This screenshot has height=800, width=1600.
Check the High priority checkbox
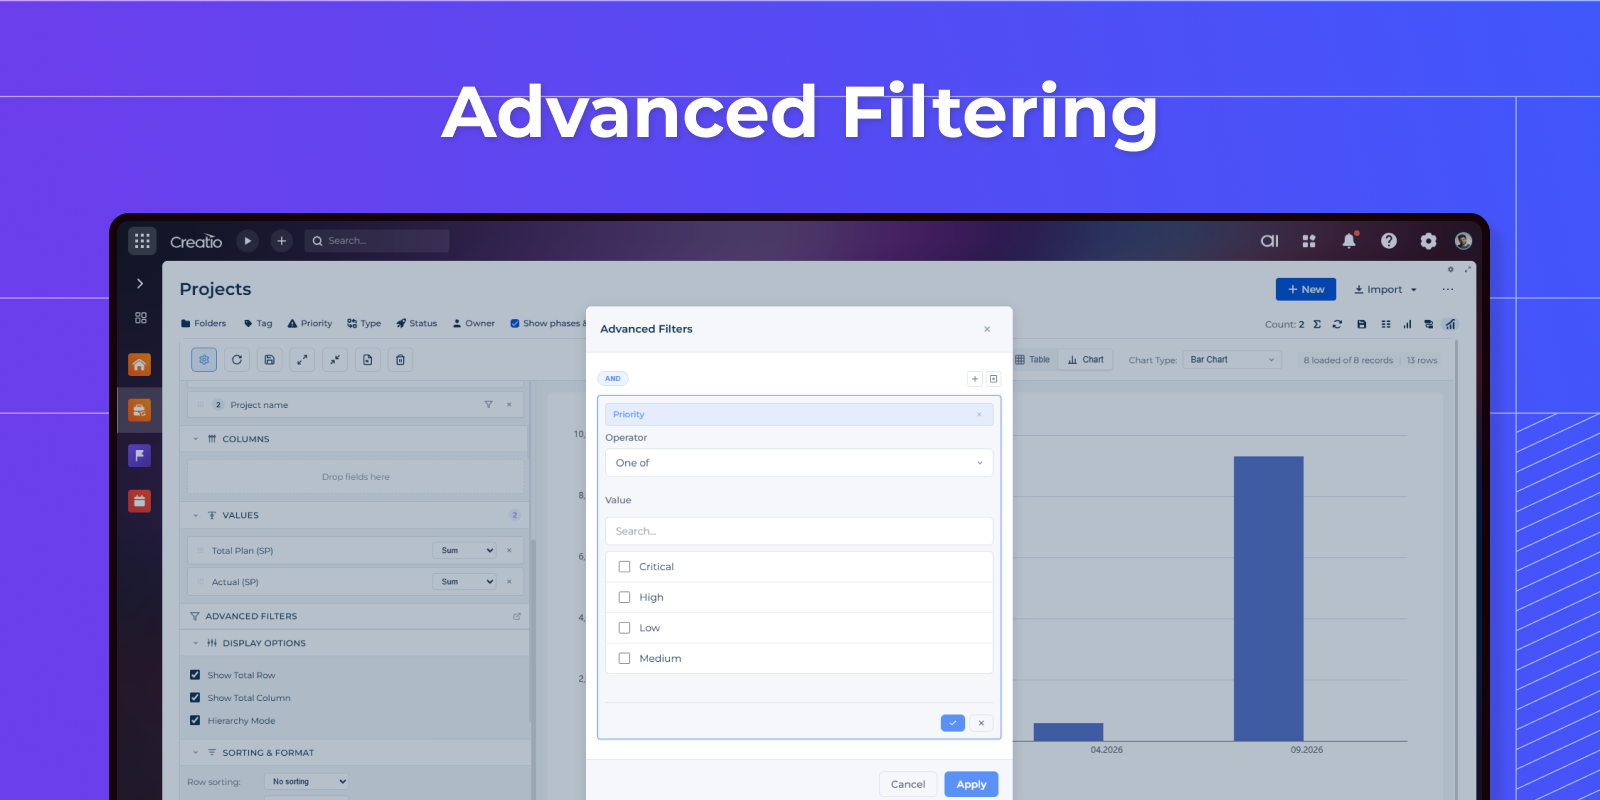[625, 598]
